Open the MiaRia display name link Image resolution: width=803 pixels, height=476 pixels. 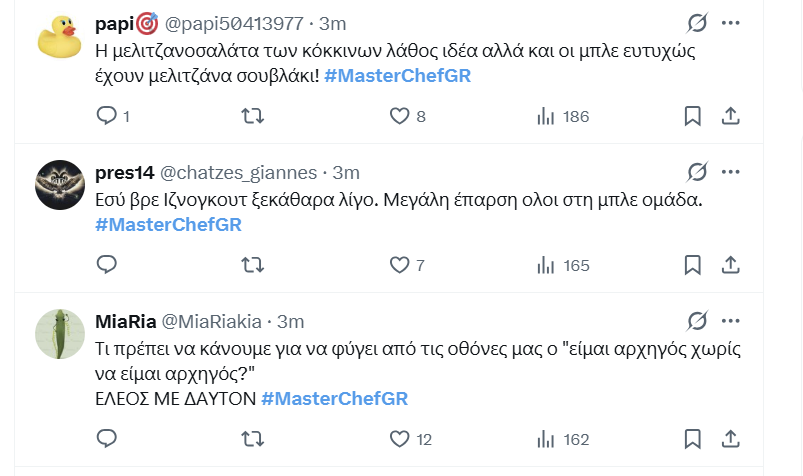click(124, 321)
